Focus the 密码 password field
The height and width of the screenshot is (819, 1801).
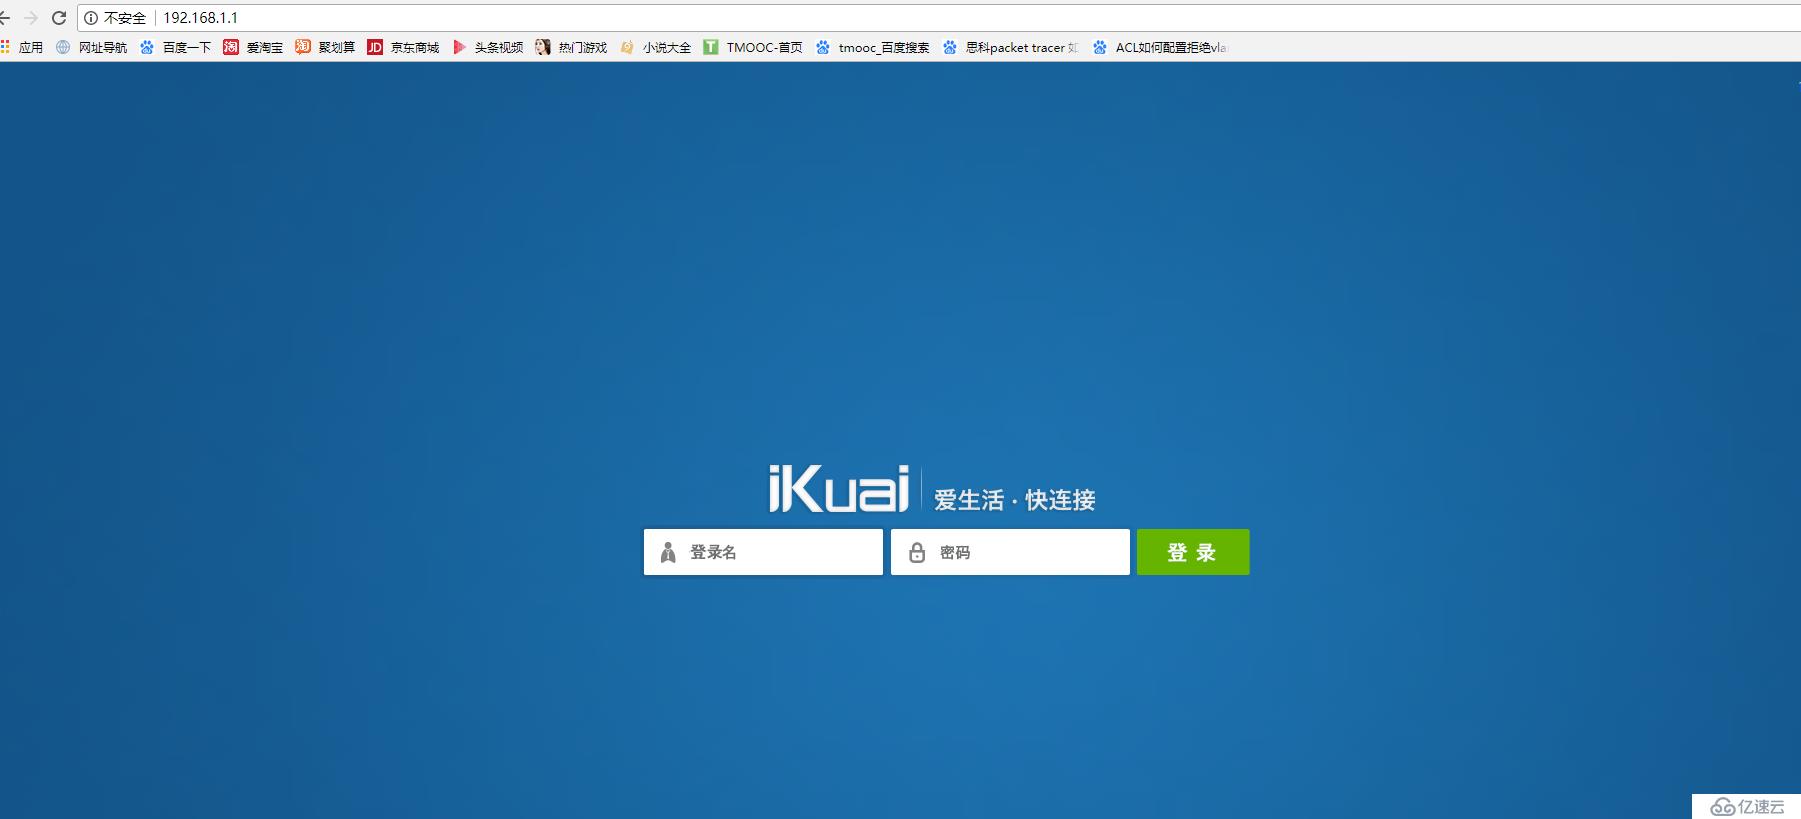pos(1010,552)
